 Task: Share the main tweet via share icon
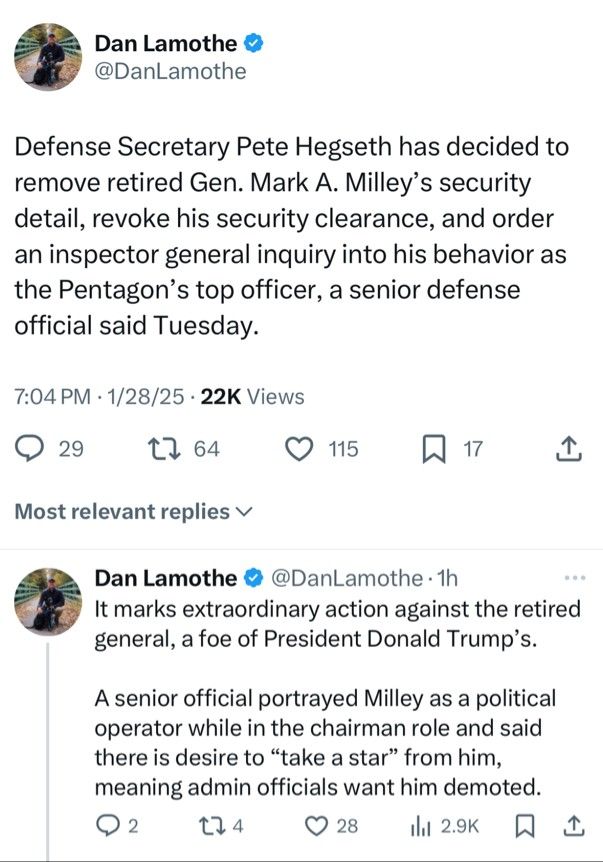point(568,449)
